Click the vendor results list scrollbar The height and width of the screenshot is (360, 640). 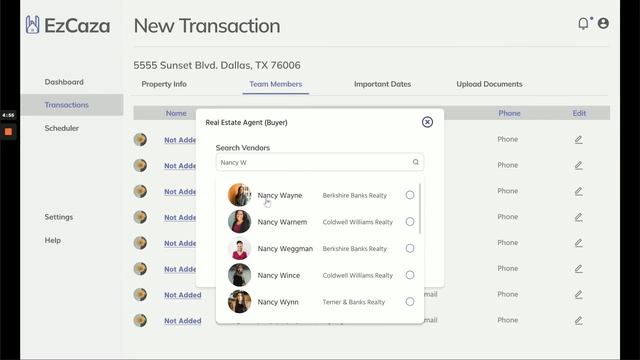pyautogui.click(x=420, y=209)
